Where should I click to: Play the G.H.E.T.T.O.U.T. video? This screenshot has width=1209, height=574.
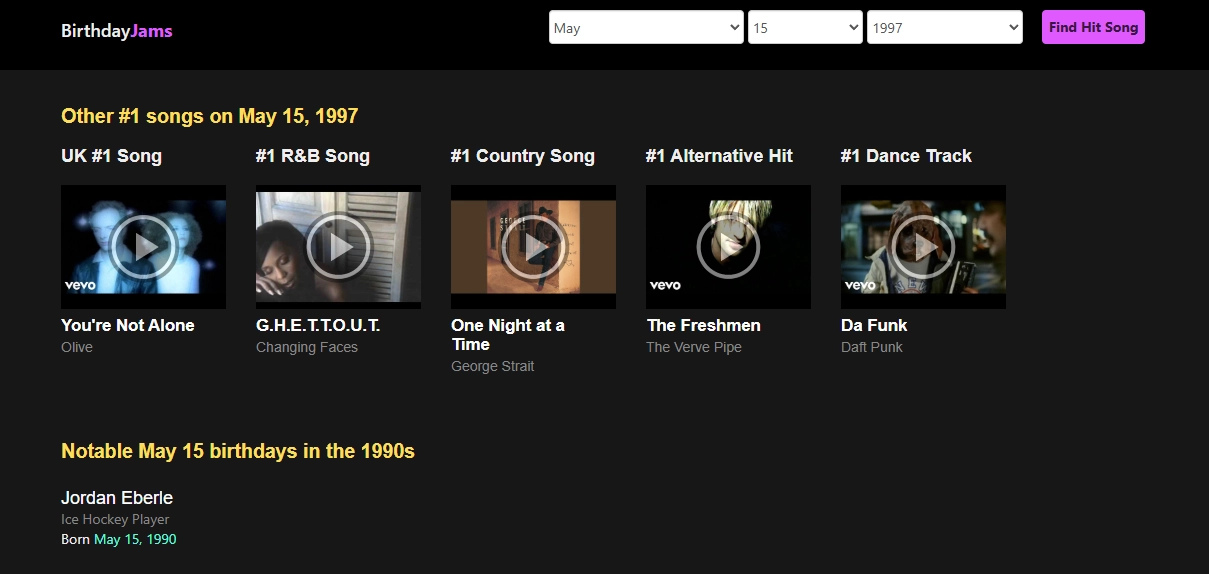338,247
